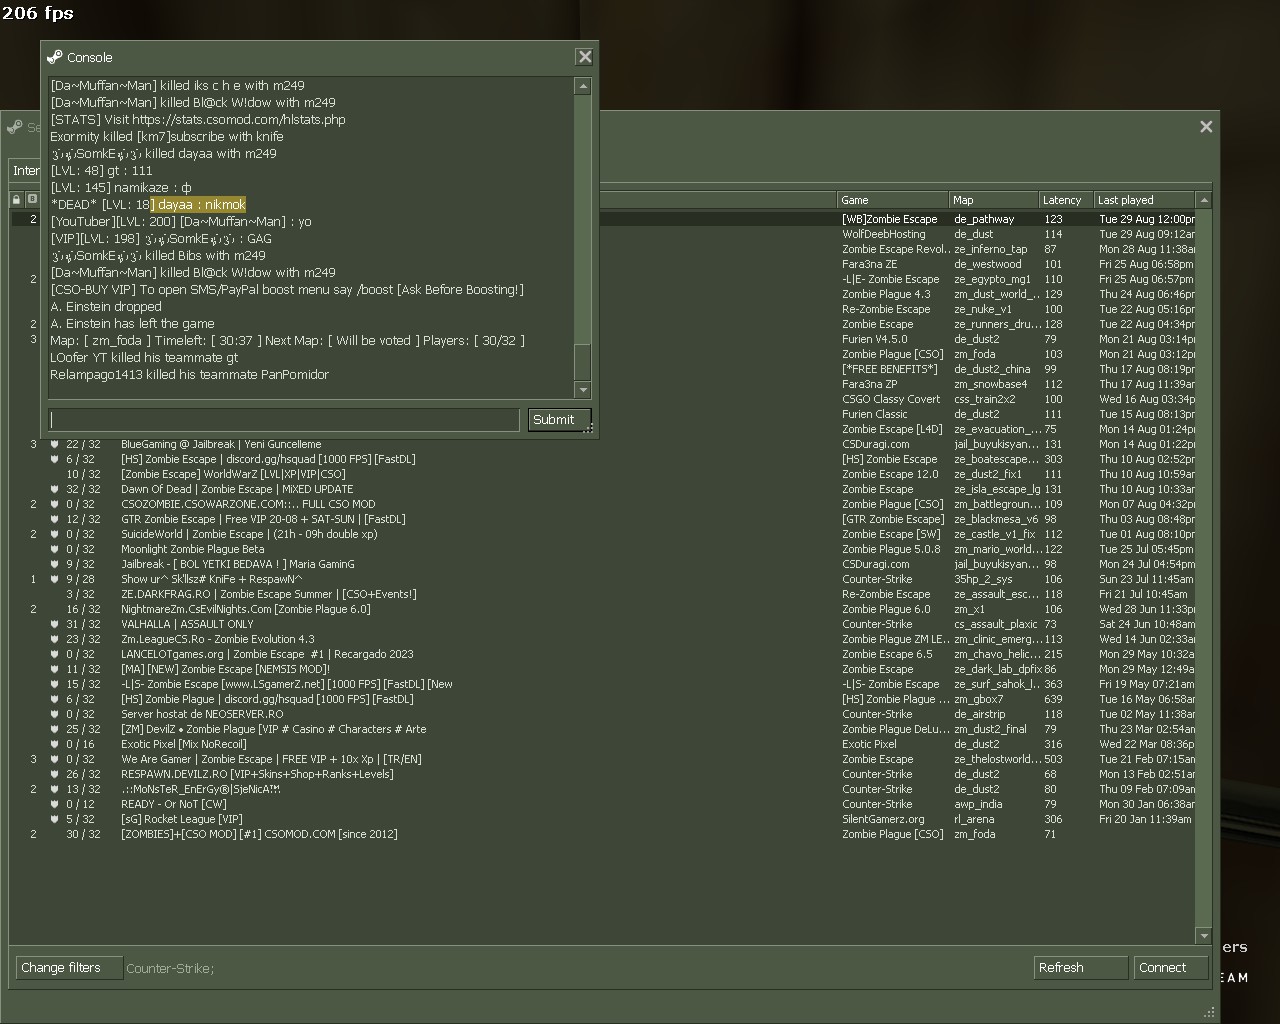Click latency value 639

click(x=1054, y=699)
